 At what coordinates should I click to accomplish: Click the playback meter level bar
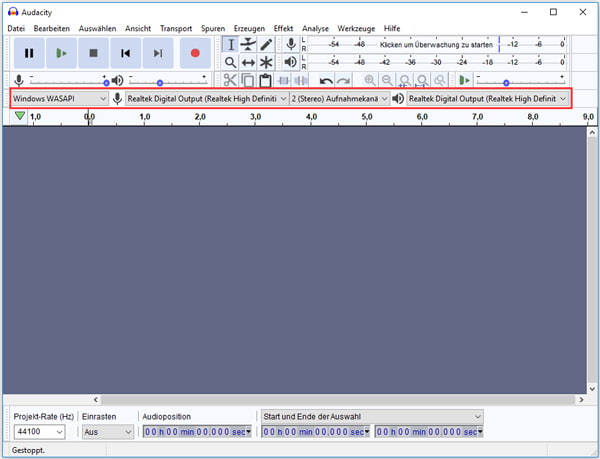click(437, 62)
